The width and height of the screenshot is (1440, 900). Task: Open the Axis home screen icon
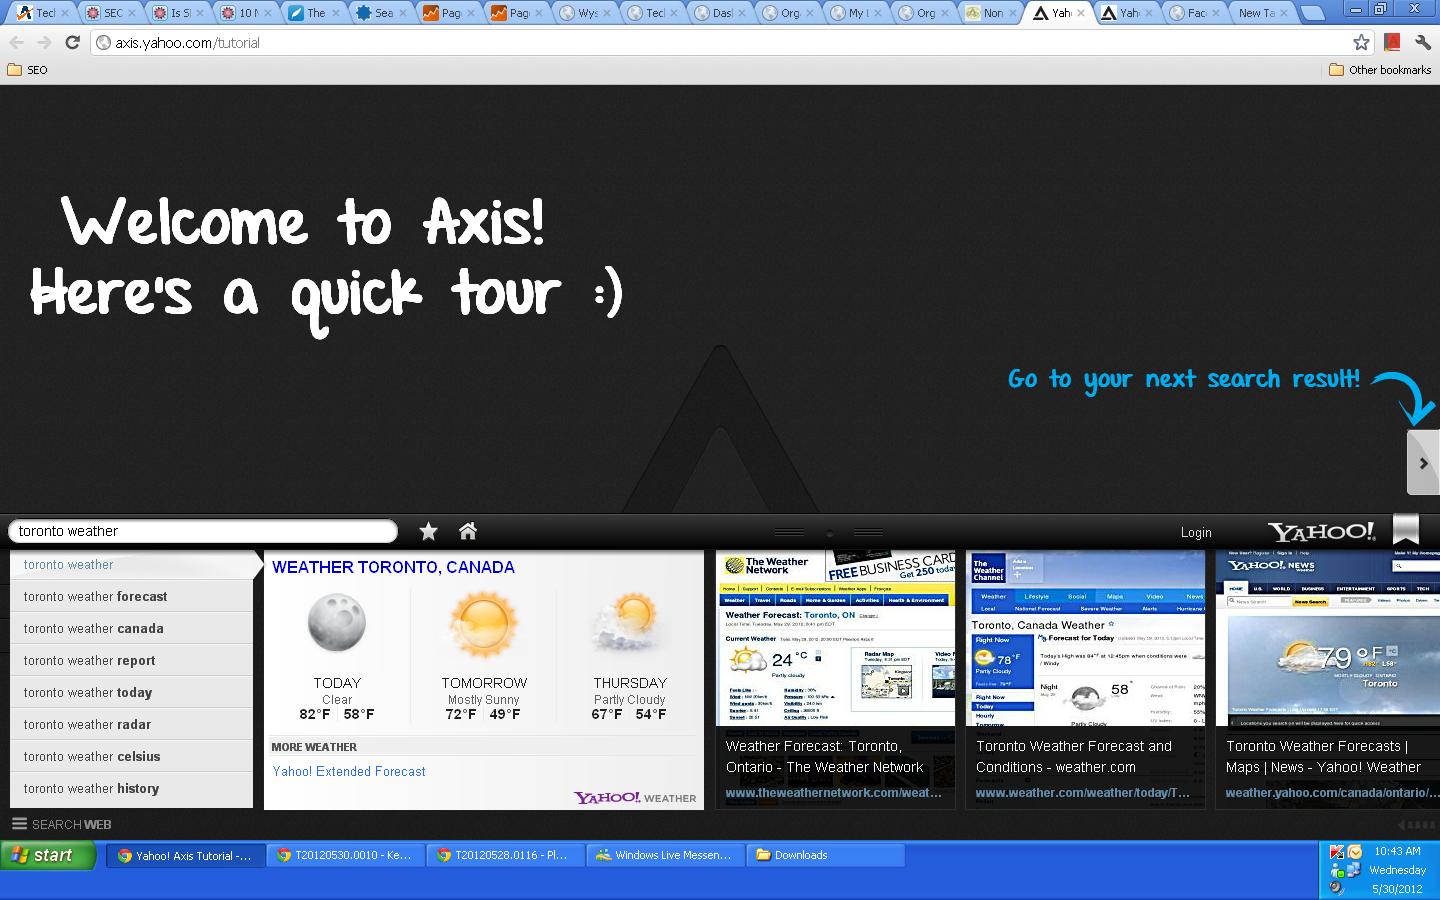point(467,531)
